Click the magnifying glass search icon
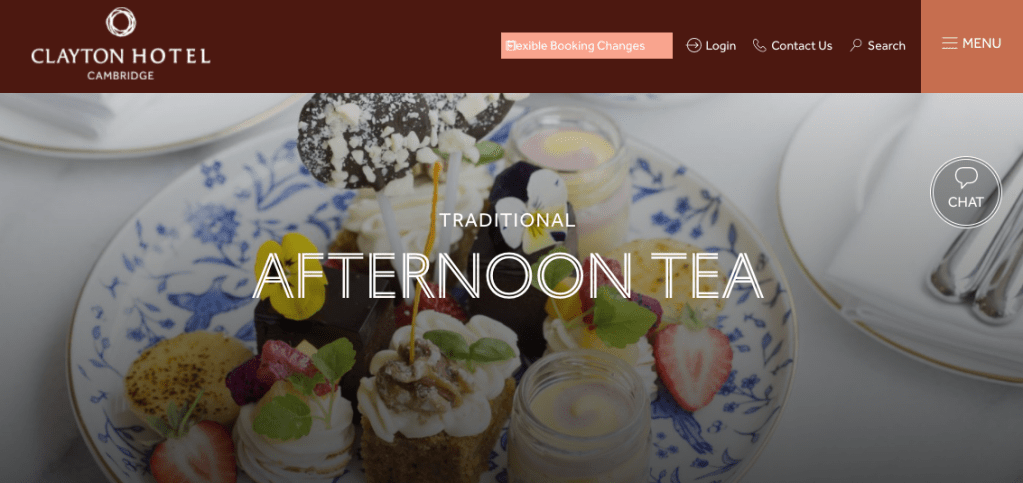This screenshot has width=1023, height=483. [x=856, y=45]
